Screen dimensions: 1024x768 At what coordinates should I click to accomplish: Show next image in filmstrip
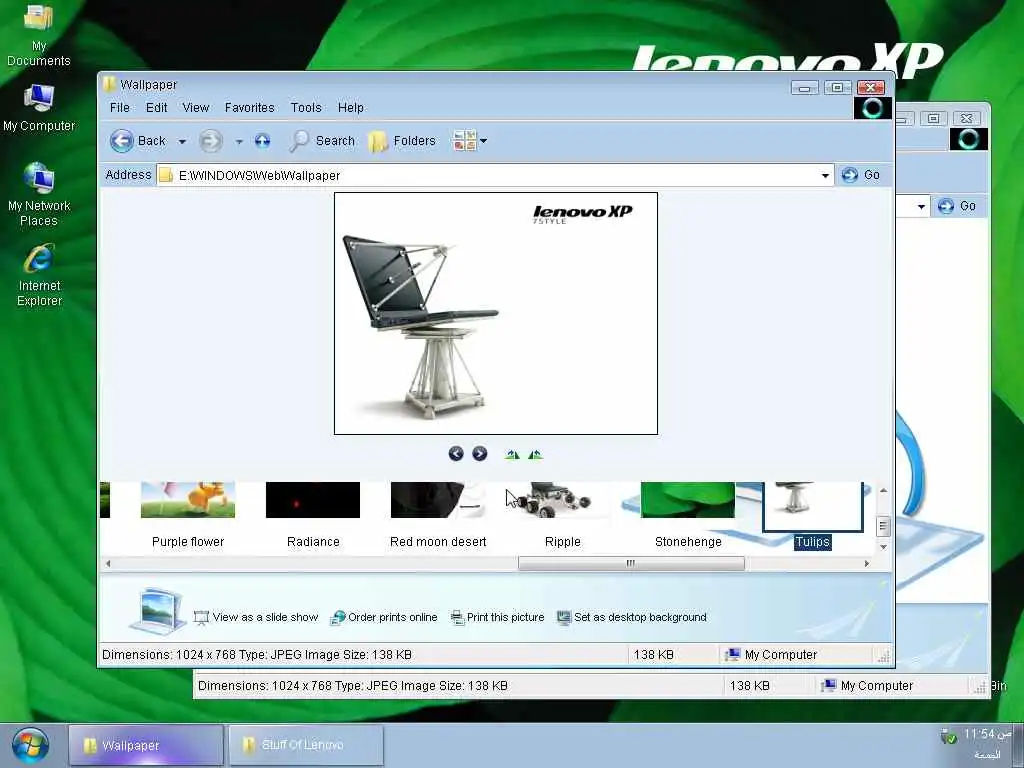coord(479,453)
